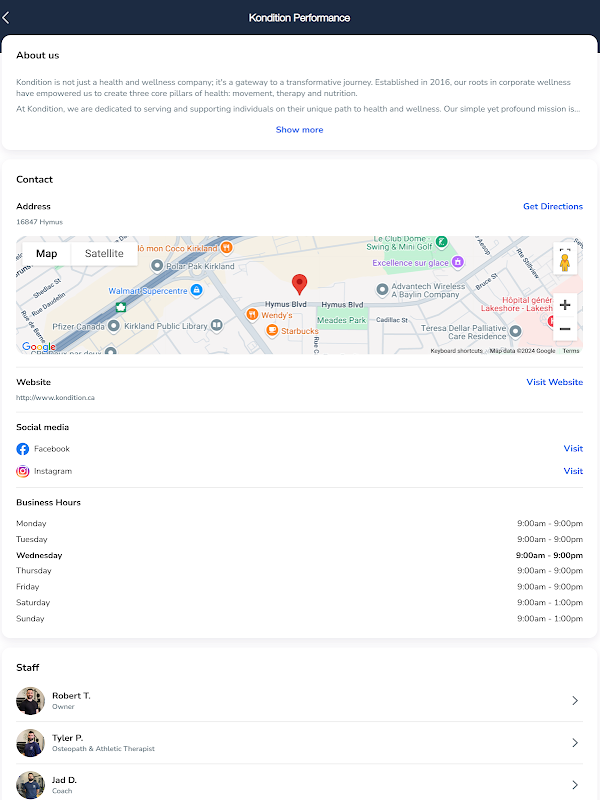The image size is (600, 800).
Task: Click Get Directions link
Action: click(553, 206)
